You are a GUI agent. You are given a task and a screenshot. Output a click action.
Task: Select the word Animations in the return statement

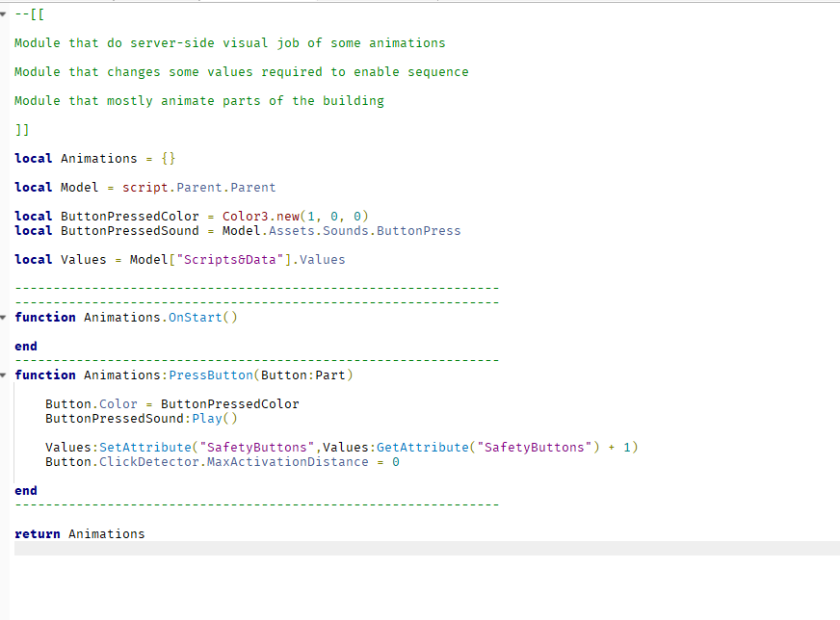click(x=106, y=534)
